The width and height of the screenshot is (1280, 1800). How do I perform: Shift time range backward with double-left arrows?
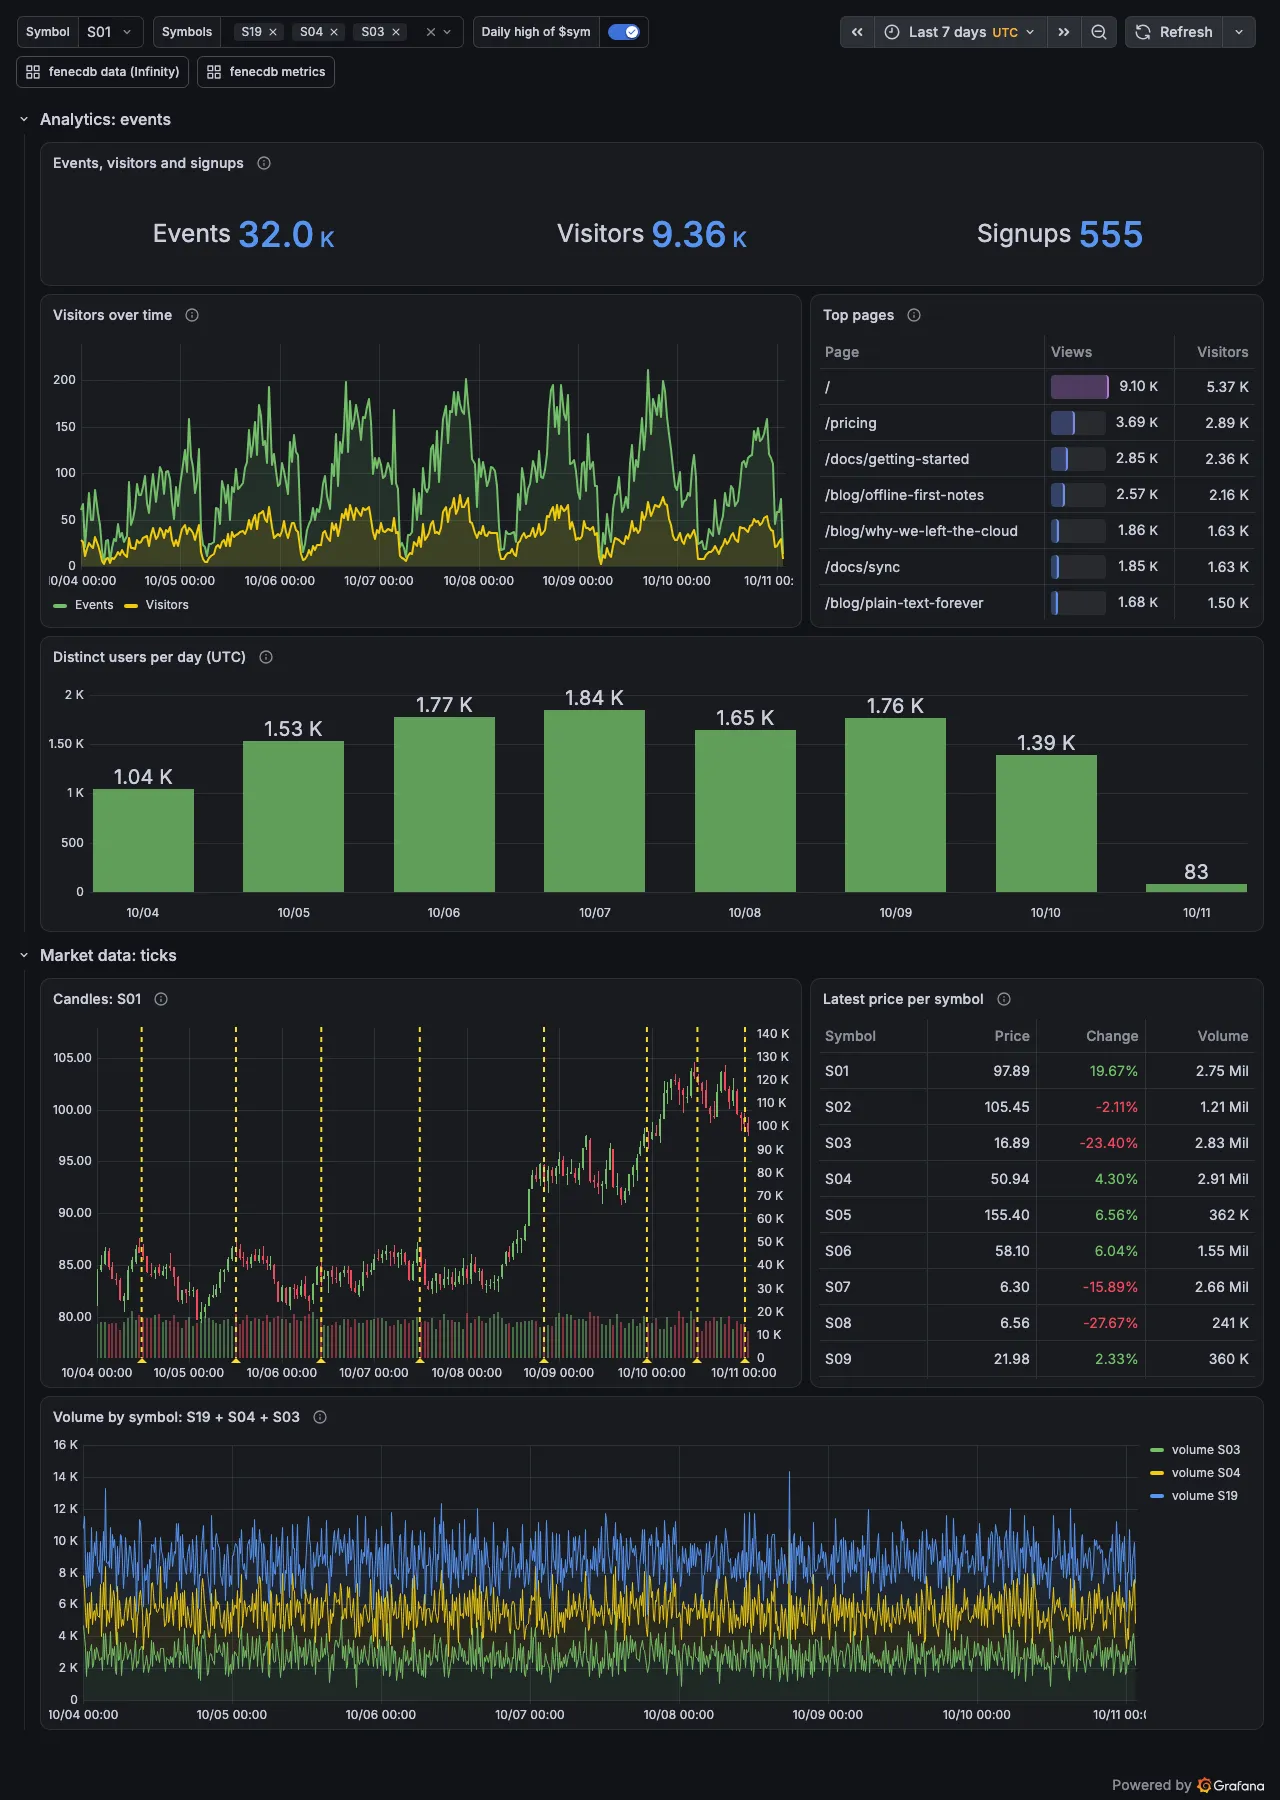857,32
